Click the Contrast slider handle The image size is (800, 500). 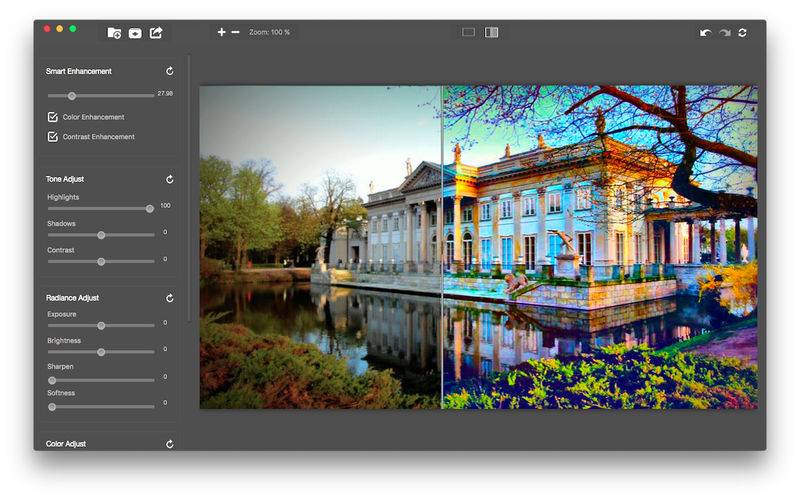(101, 262)
